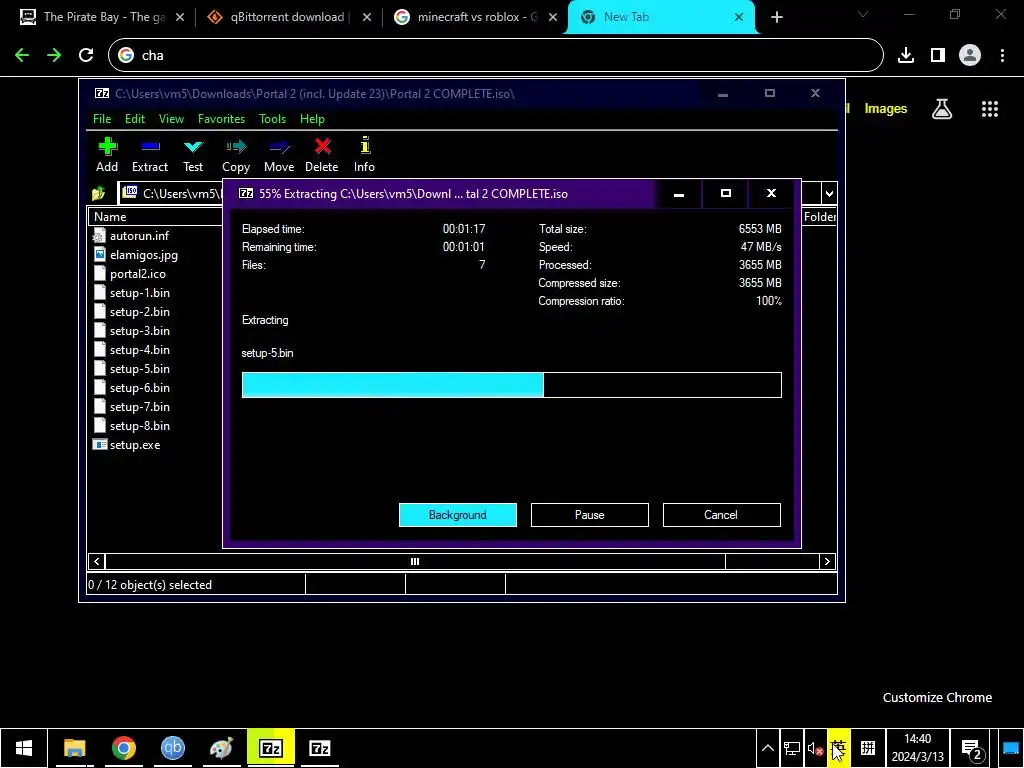Open Chrome tab search chevron
Image resolution: width=1024 pixels, height=768 pixels.
point(863,14)
